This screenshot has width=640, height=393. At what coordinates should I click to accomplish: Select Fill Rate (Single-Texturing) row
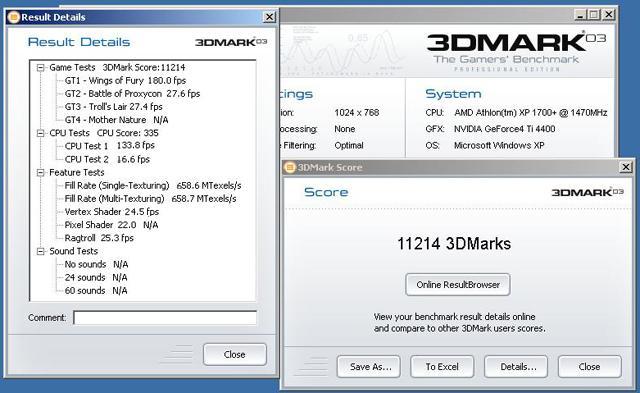[x=153, y=186]
